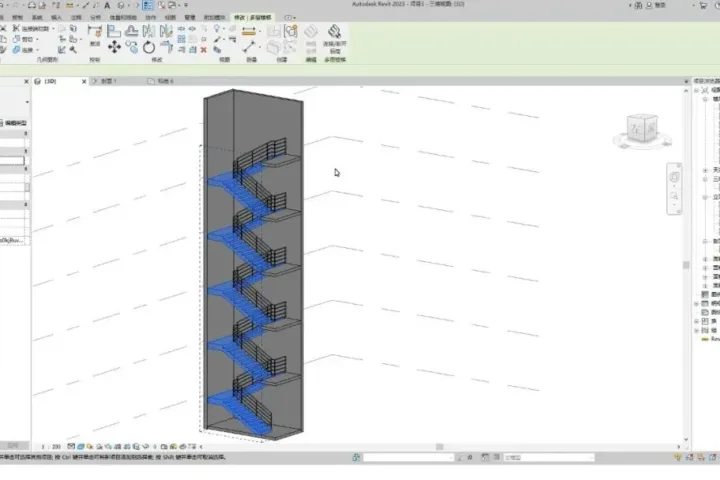
Task: Open the Add-Ins ribbon tab
Action: point(214,17)
